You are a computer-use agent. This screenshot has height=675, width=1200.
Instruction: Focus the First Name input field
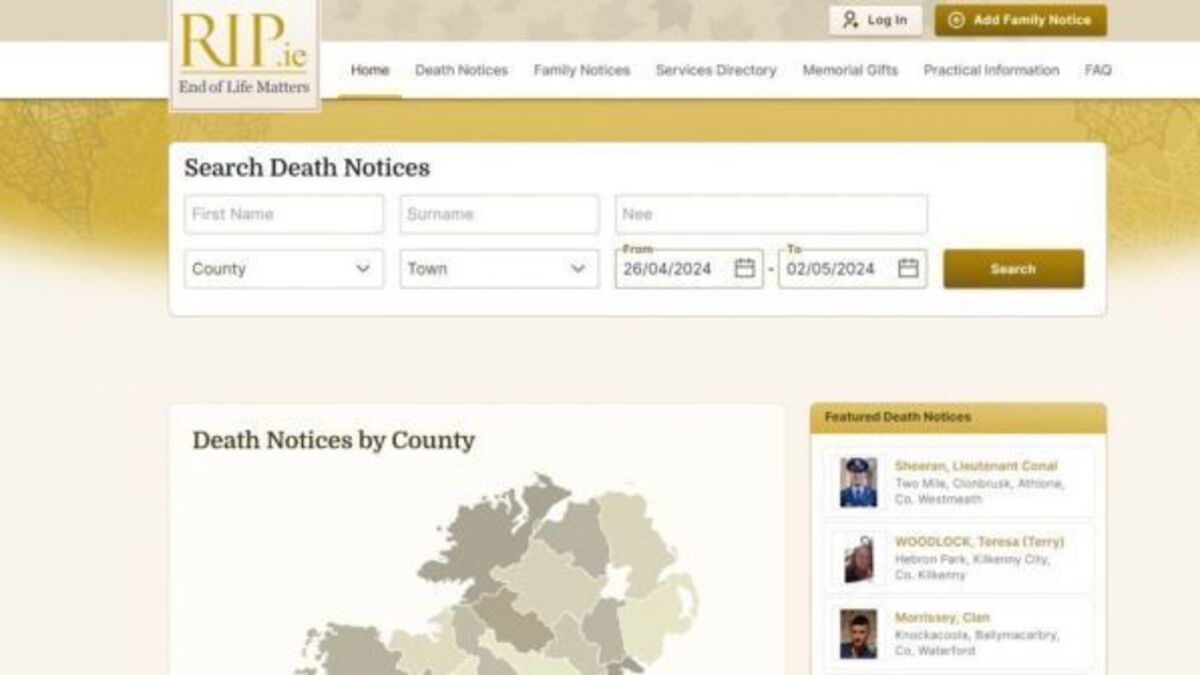(284, 214)
